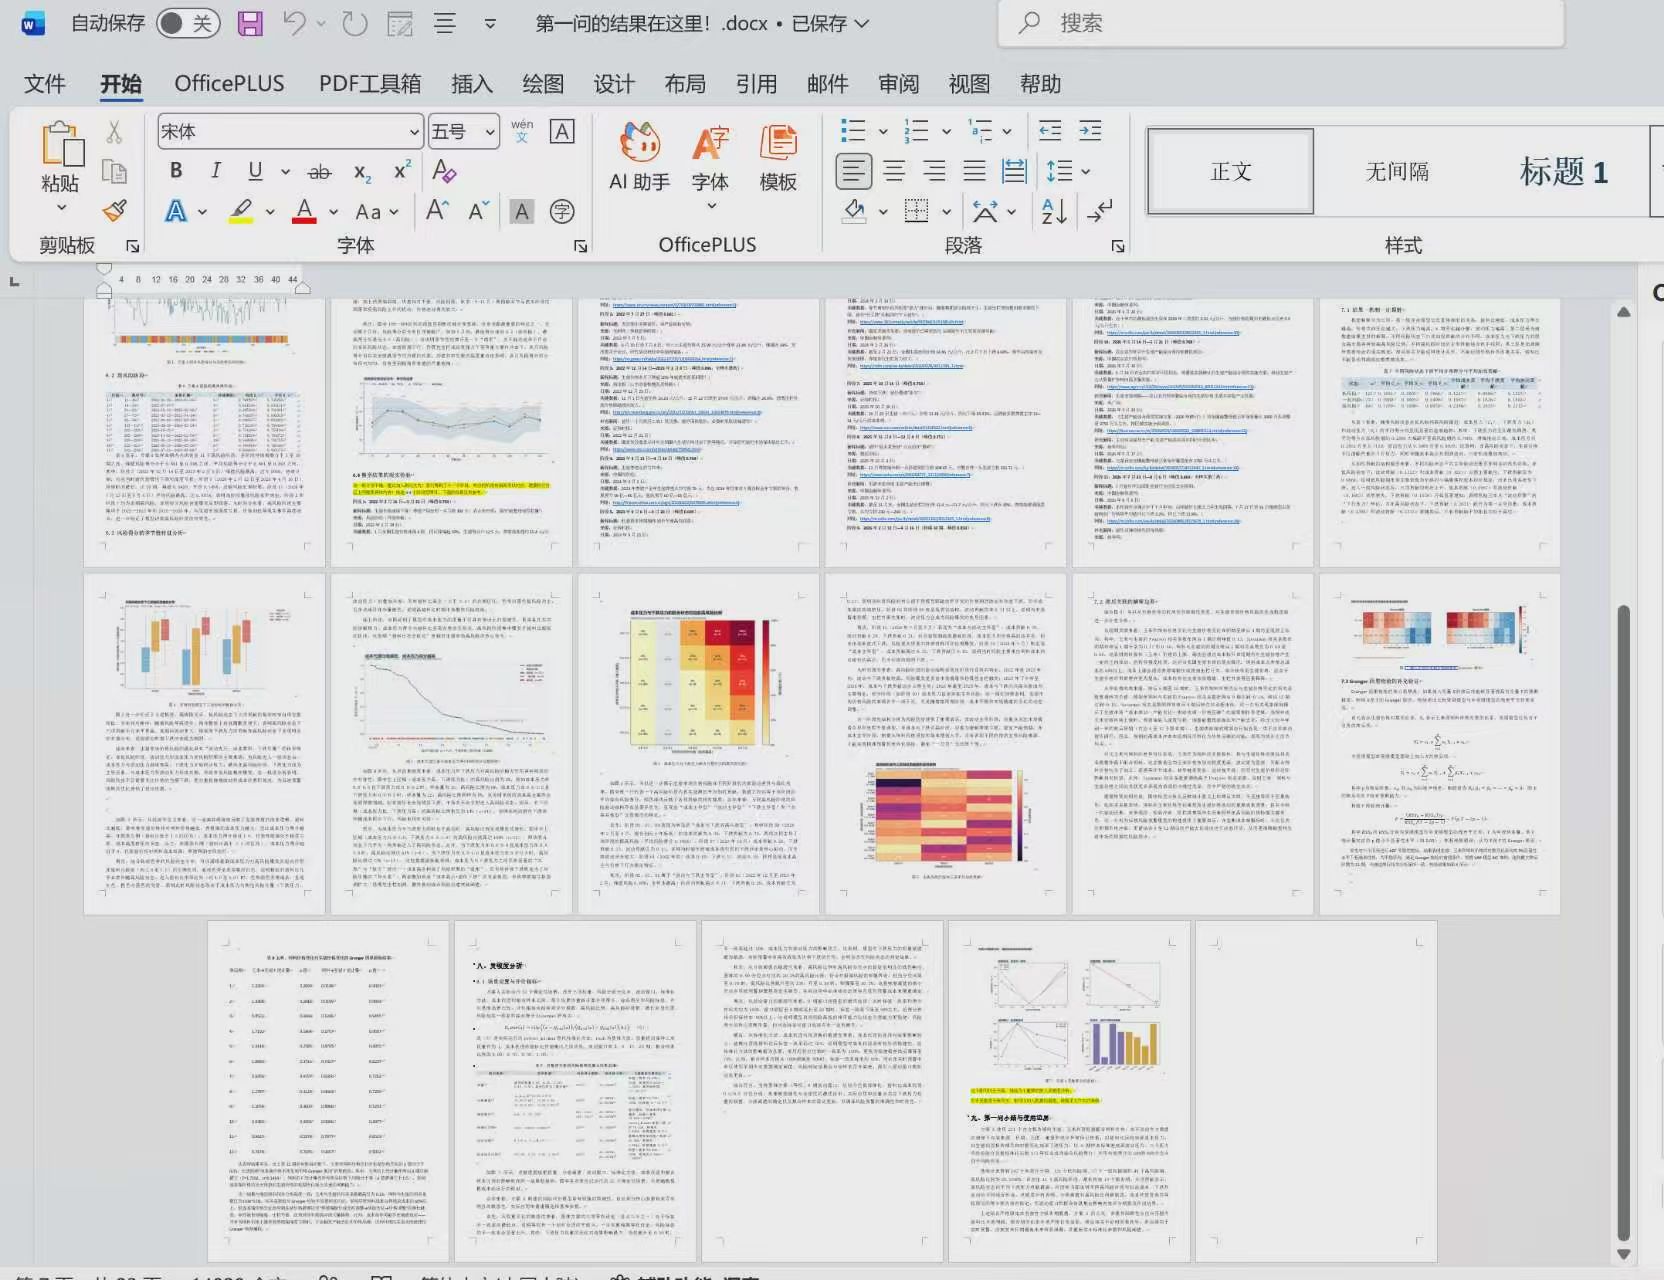Open the AI 助手 assistant
1664x1280 pixels.
pos(640,157)
